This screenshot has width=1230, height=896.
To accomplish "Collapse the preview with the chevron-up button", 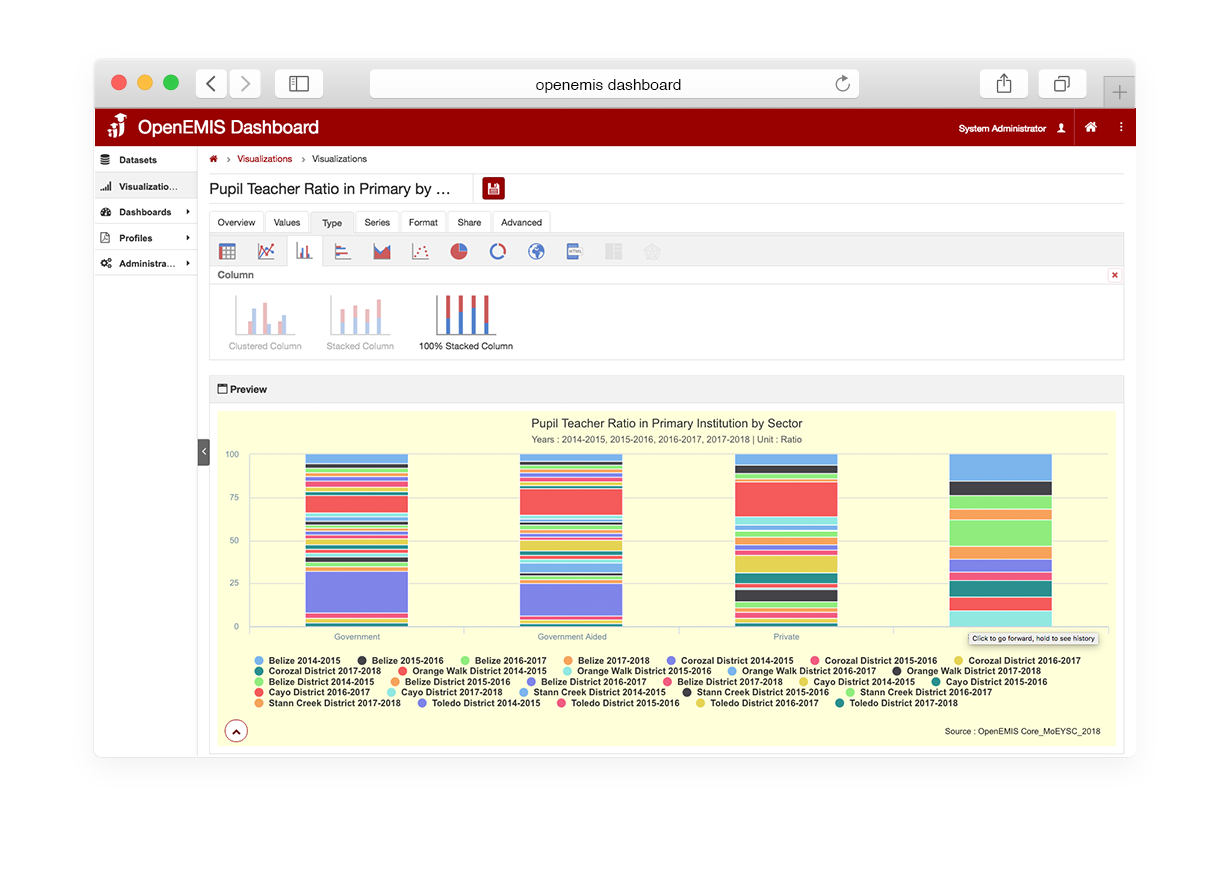I will (236, 731).
